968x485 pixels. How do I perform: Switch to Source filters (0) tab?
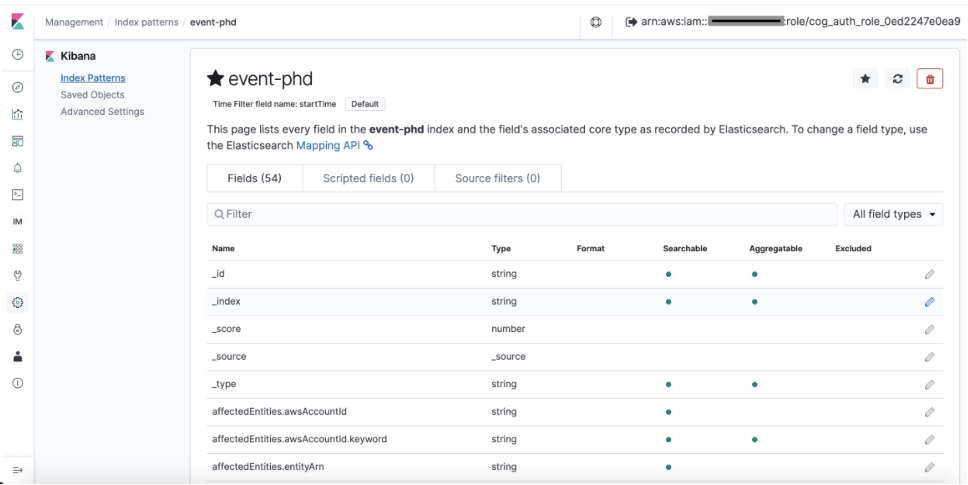point(498,178)
